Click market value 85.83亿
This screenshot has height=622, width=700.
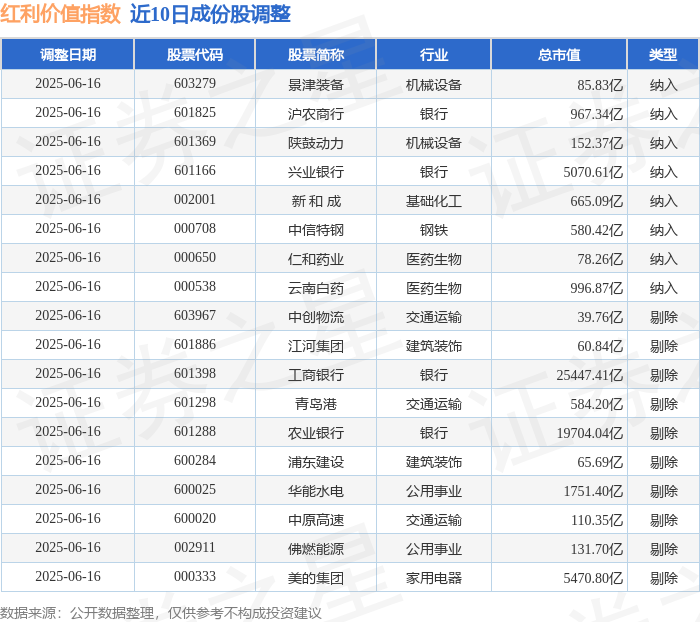coord(600,85)
